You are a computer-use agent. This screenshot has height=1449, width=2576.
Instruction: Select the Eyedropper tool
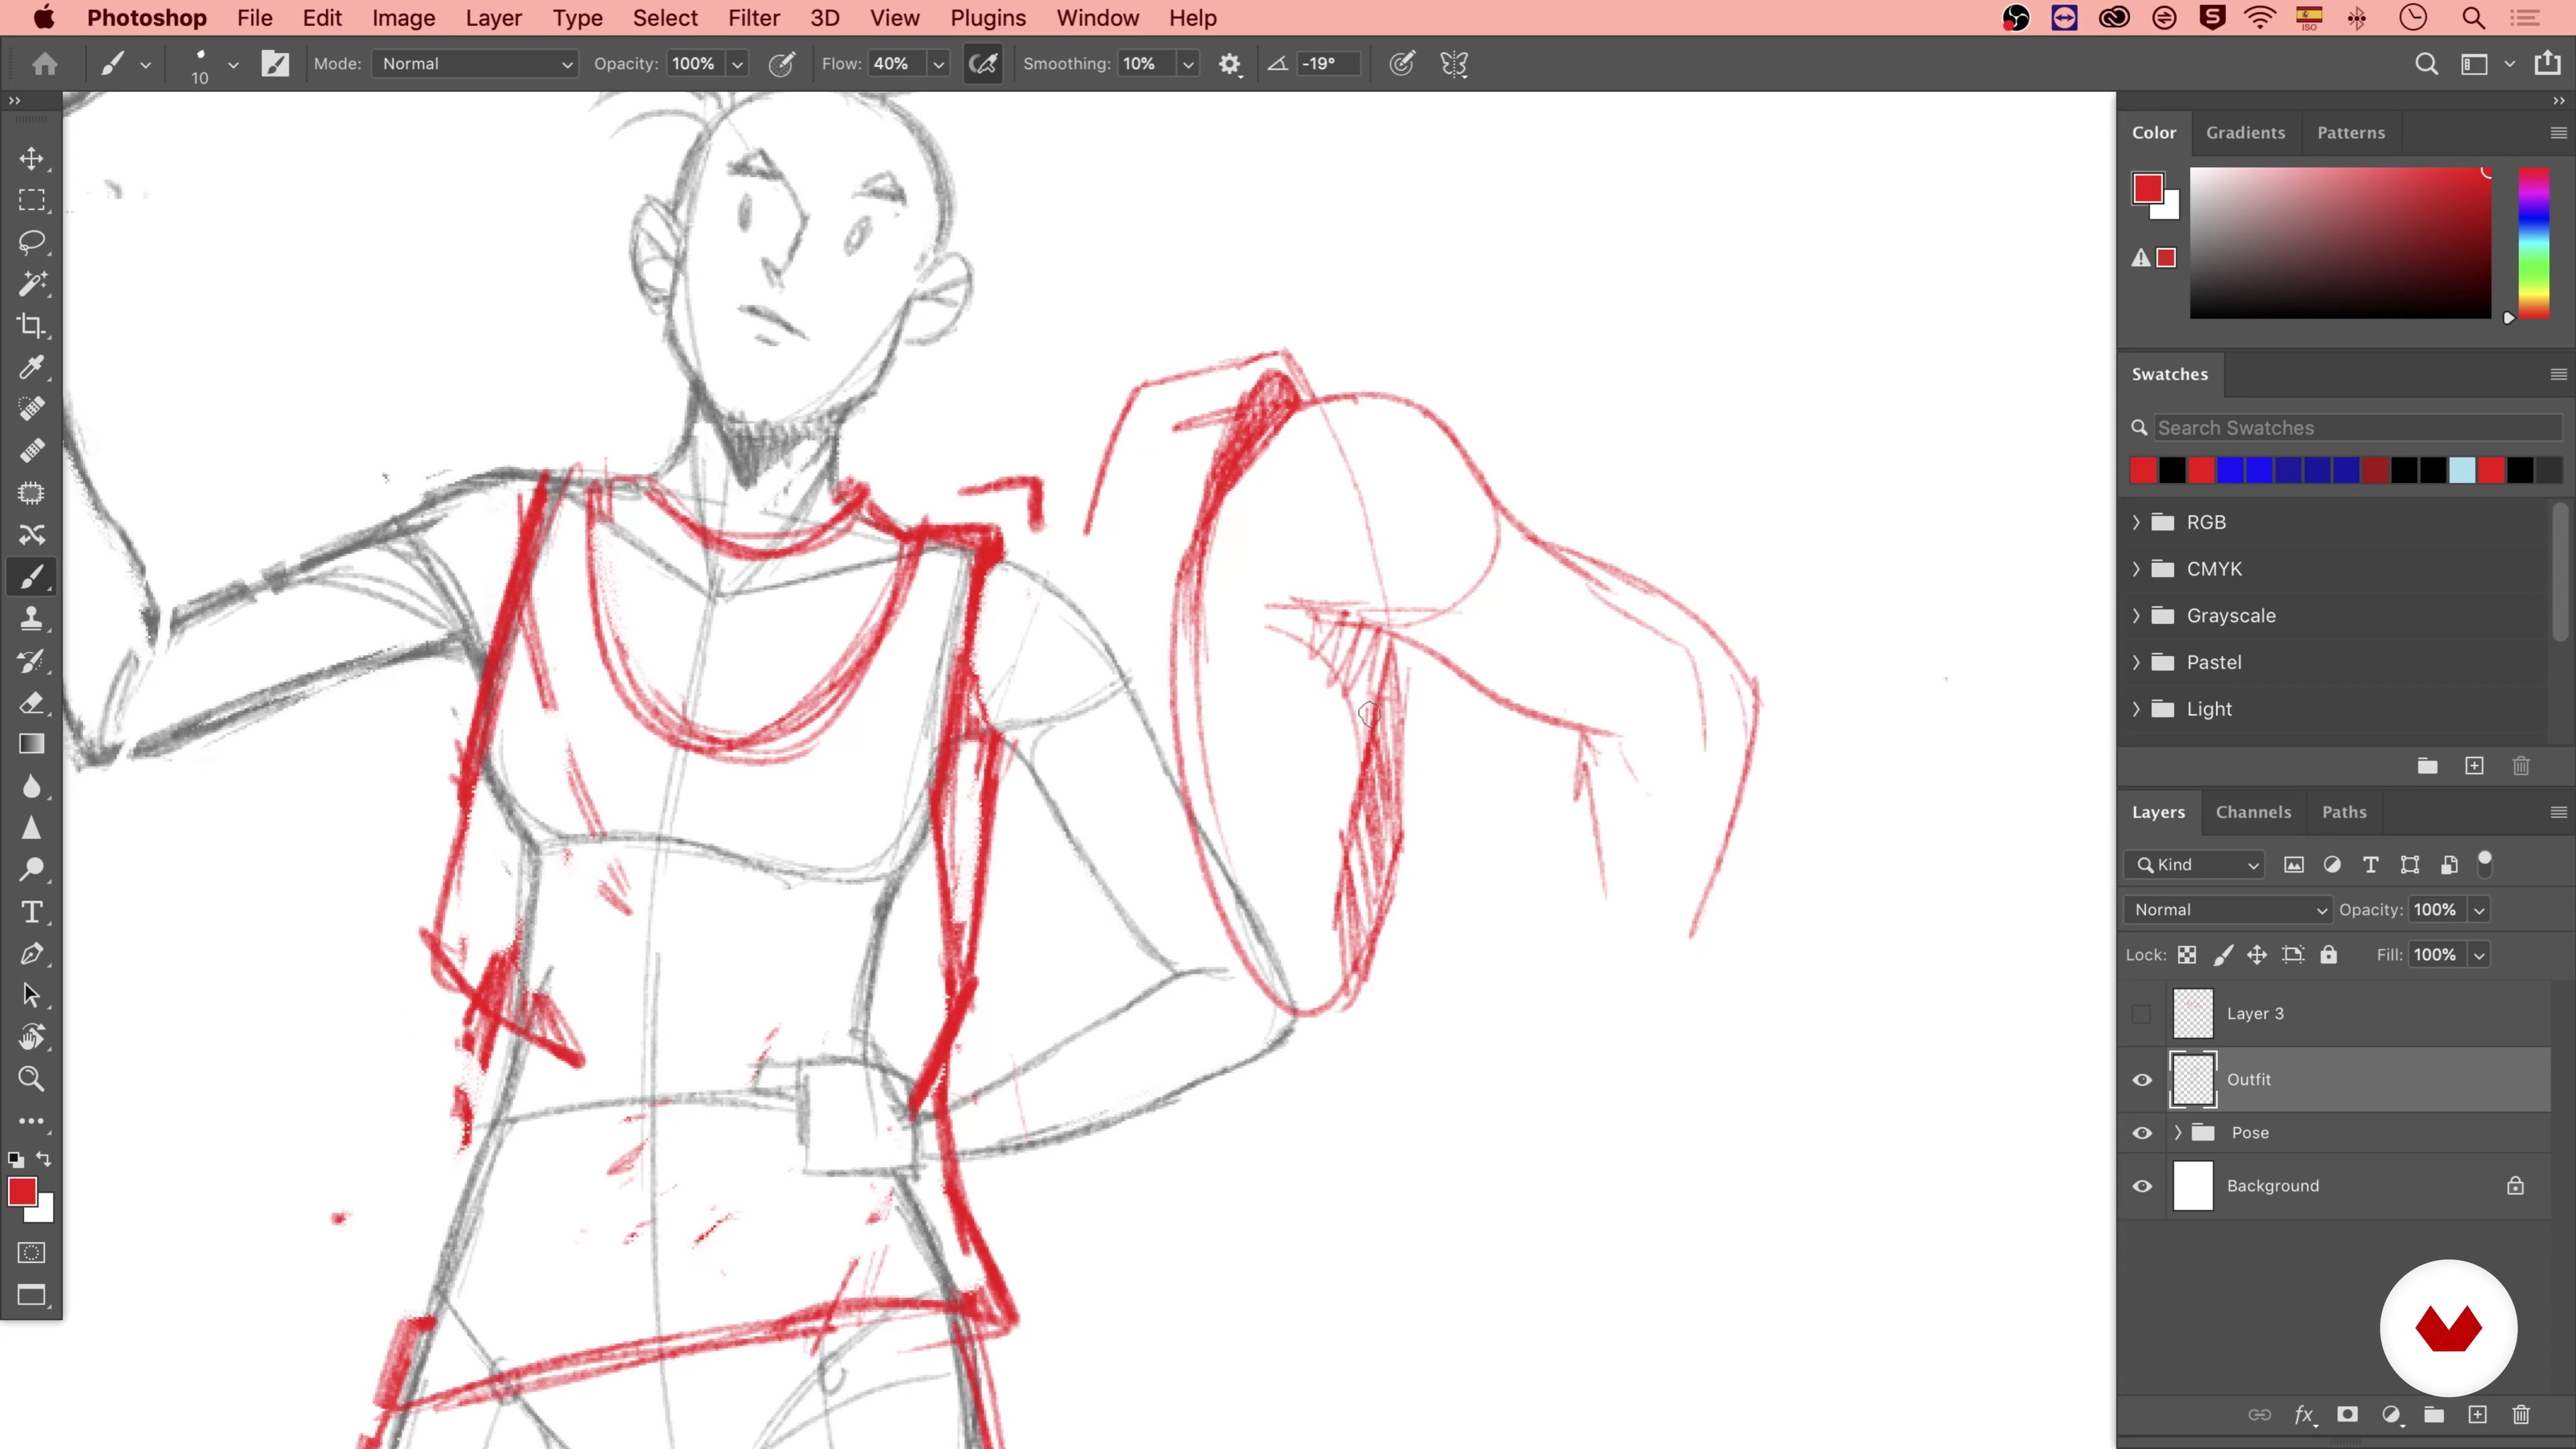point(31,368)
